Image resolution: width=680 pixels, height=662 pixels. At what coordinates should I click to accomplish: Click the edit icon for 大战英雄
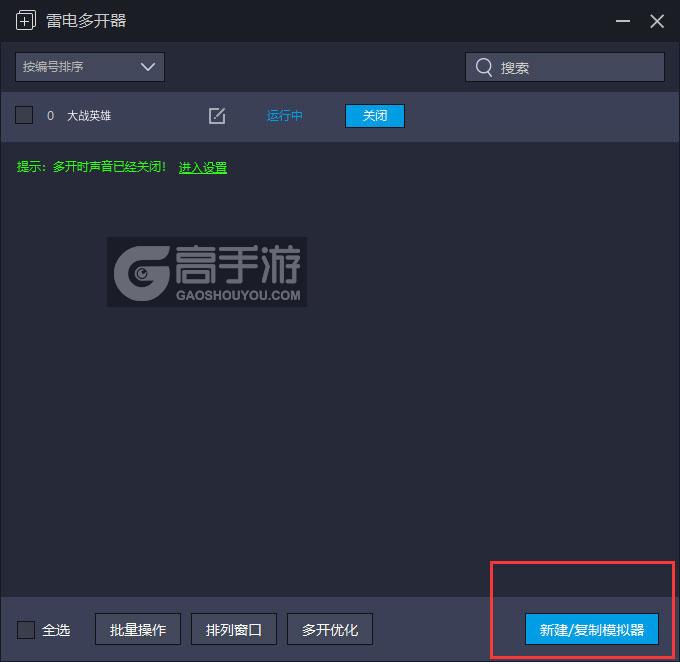pos(217,116)
